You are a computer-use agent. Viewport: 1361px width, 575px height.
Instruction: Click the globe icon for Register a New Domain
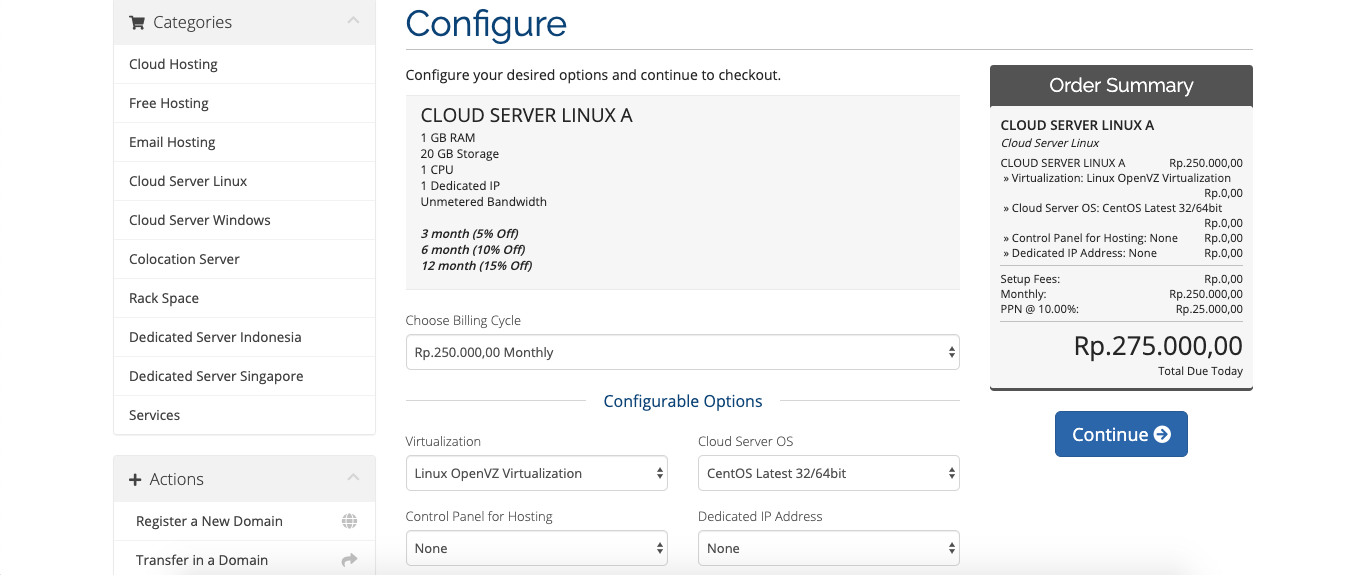click(x=349, y=521)
